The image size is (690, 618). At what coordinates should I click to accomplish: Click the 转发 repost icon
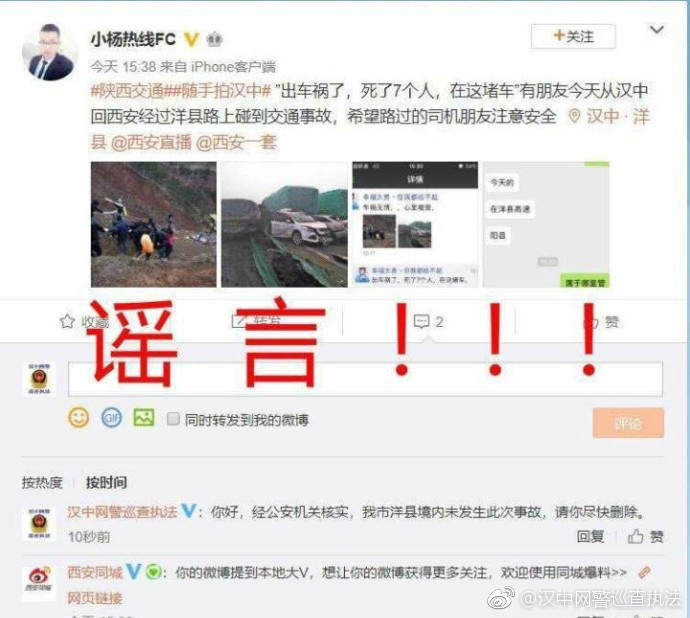239,321
